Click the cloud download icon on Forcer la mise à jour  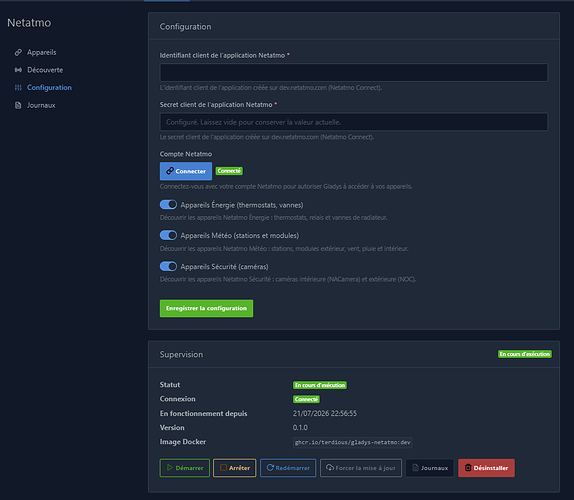(330, 467)
